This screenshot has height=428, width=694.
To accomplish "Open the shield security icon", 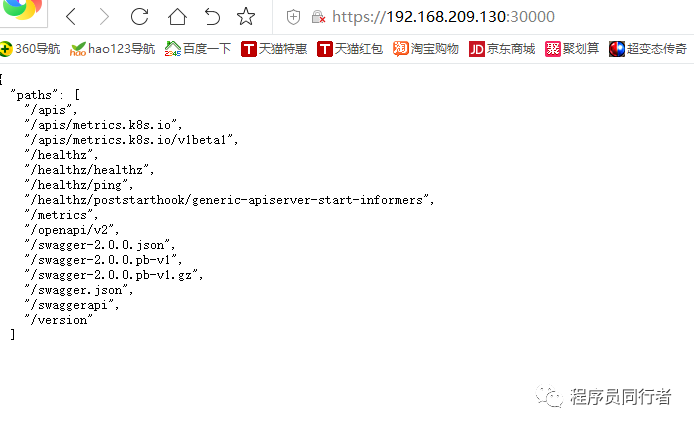I will [x=293, y=17].
